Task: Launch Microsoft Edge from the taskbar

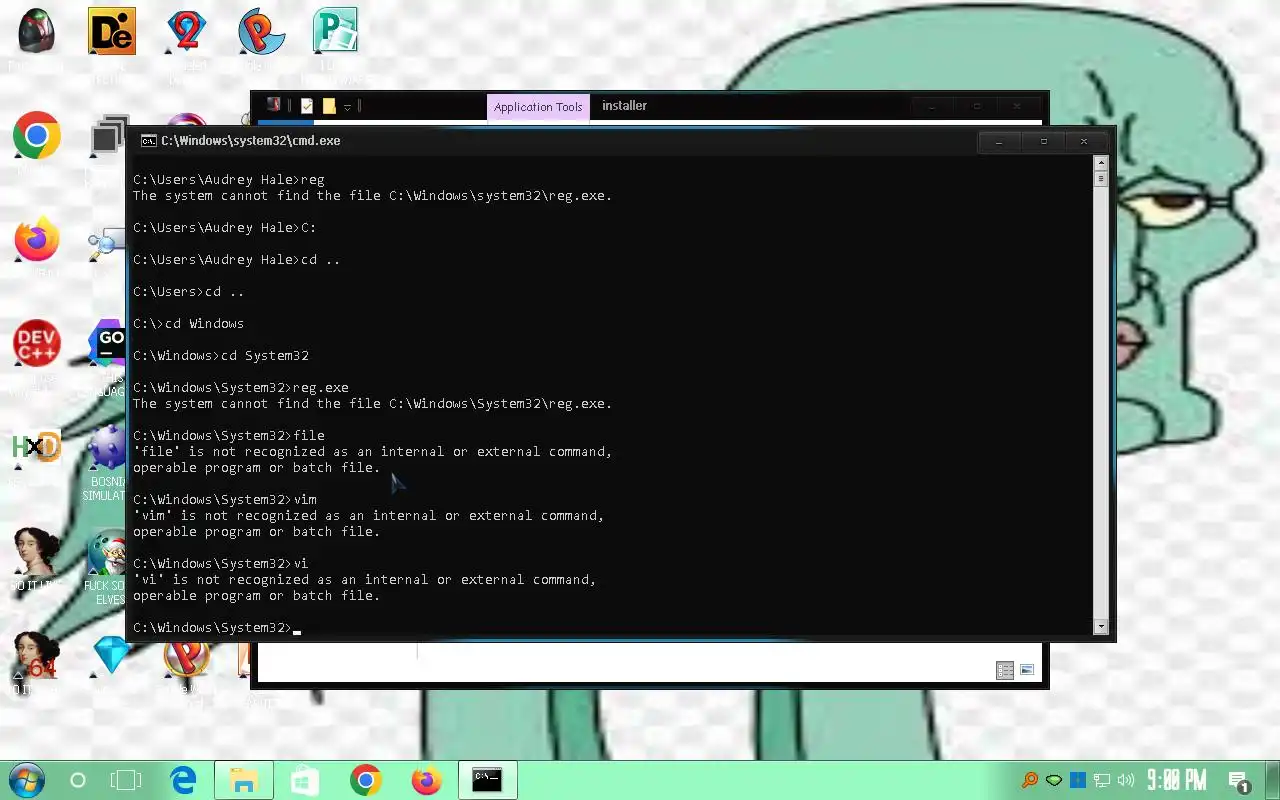Action: [183, 780]
